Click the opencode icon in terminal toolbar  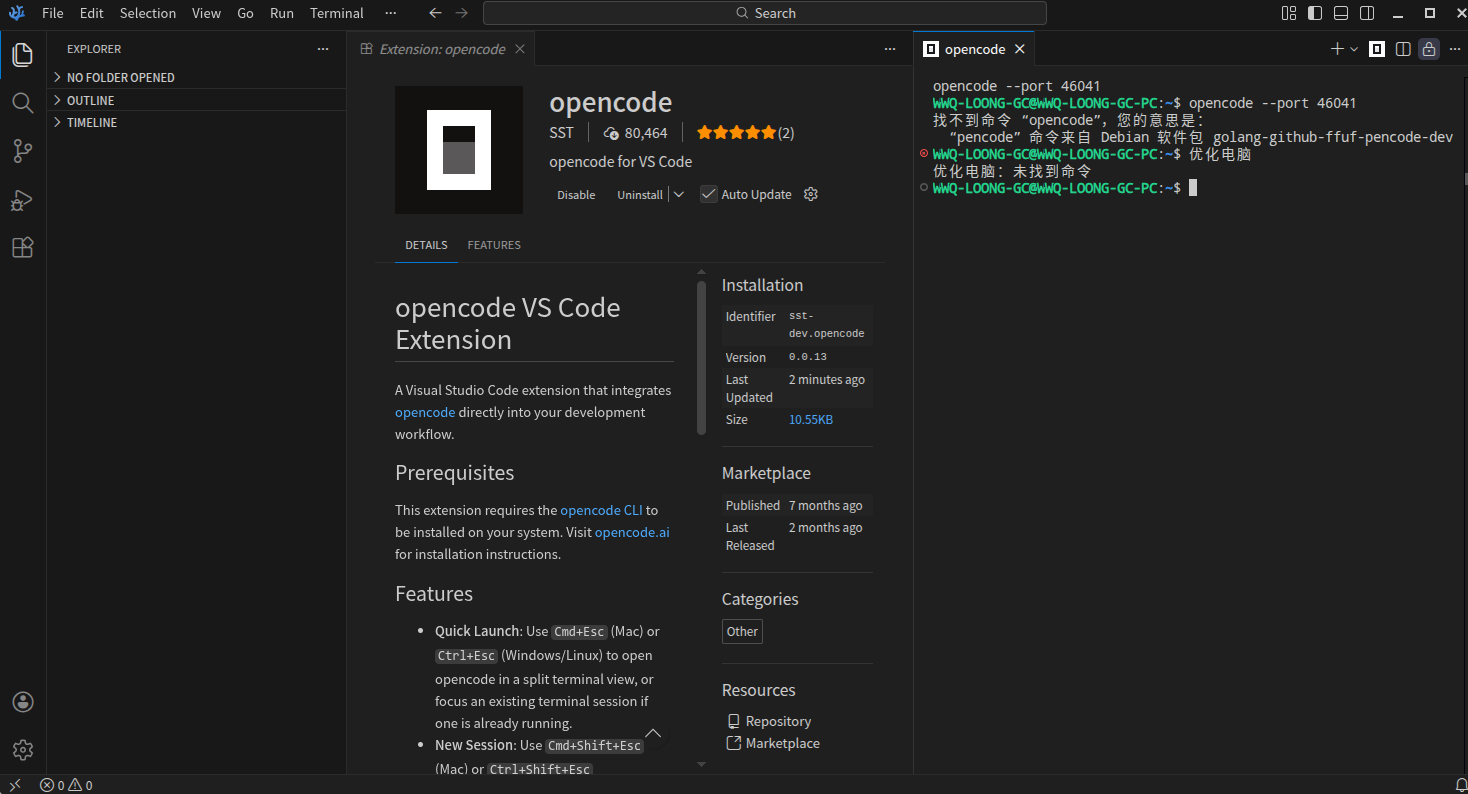click(x=1377, y=49)
